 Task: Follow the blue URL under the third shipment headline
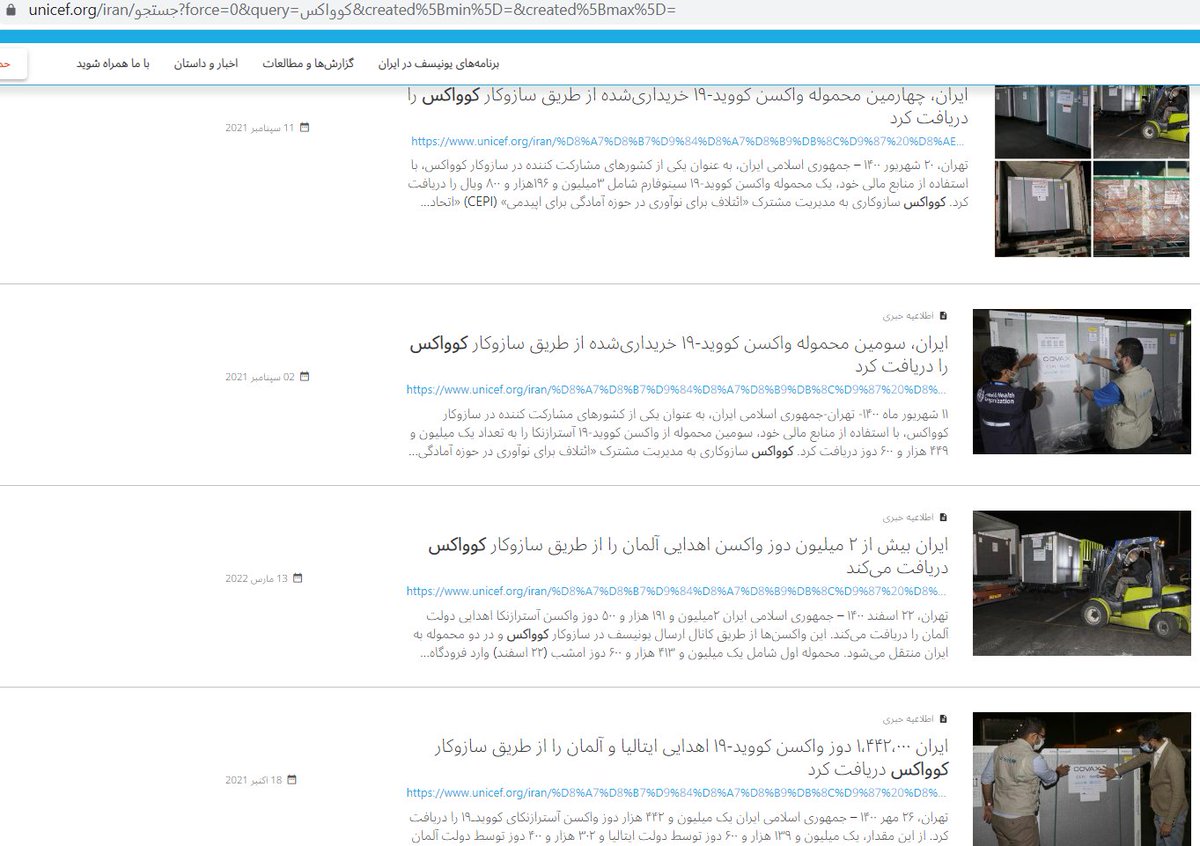click(677, 390)
